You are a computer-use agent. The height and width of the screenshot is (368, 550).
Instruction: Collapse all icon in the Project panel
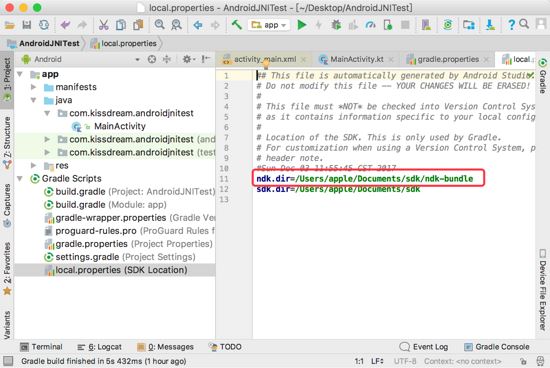pos(167,59)
